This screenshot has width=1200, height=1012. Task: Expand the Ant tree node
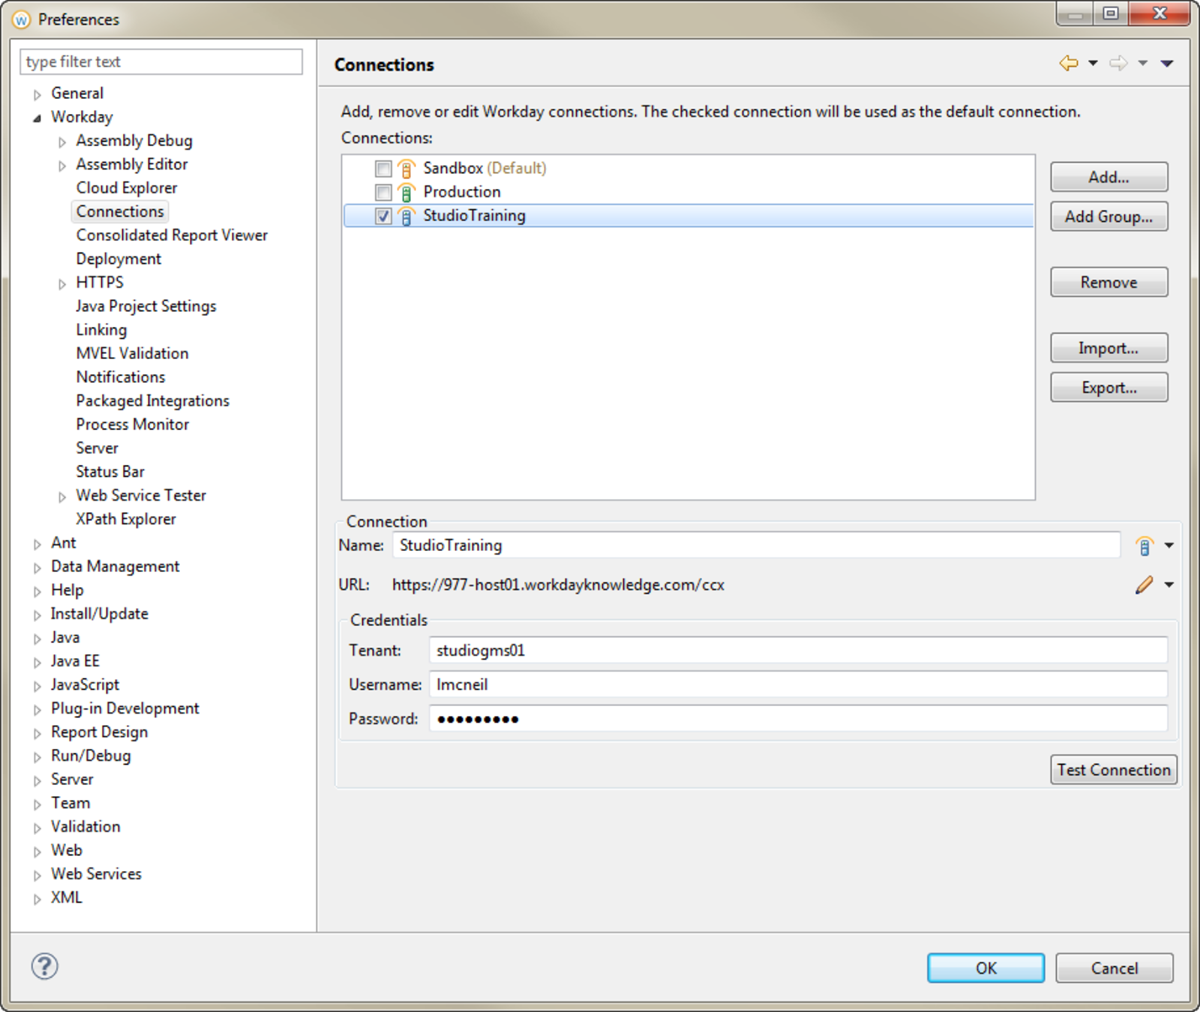[37, 544]
